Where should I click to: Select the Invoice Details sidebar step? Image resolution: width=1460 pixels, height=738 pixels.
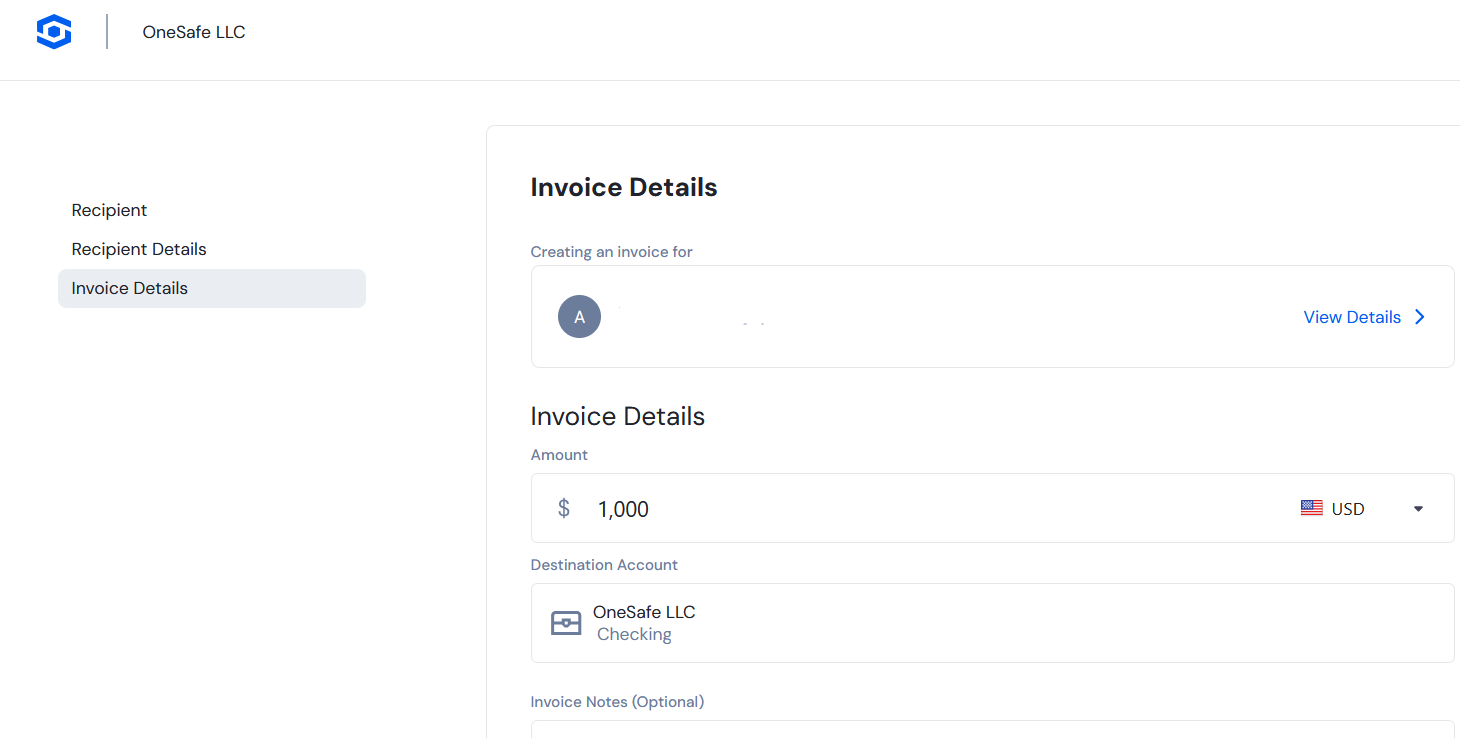(212, 288)
